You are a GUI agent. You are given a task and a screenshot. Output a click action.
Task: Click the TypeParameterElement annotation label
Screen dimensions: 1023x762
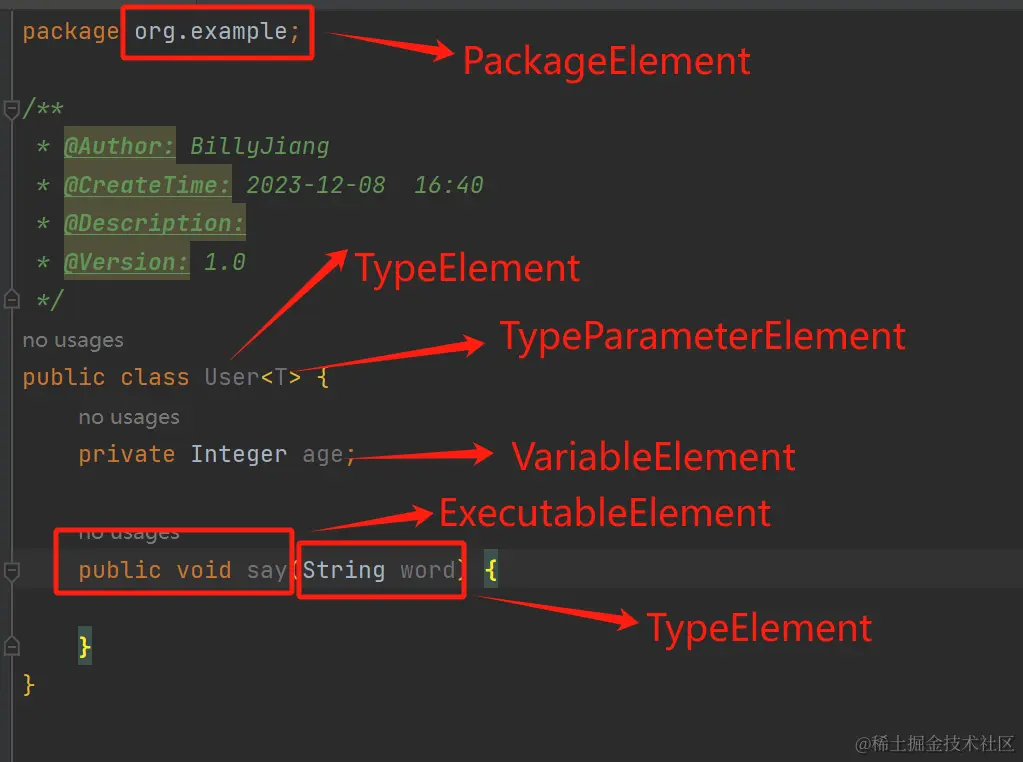(702, 336)
